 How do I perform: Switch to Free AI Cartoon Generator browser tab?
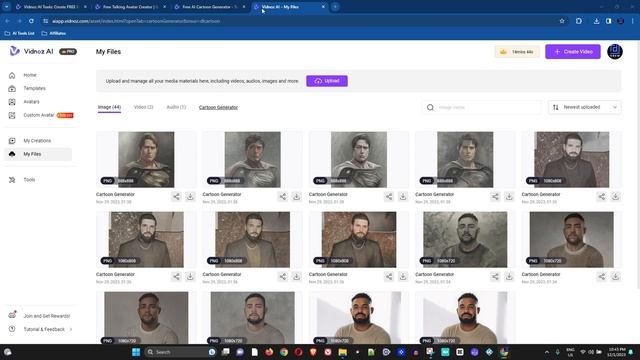(x=209, y=7)
